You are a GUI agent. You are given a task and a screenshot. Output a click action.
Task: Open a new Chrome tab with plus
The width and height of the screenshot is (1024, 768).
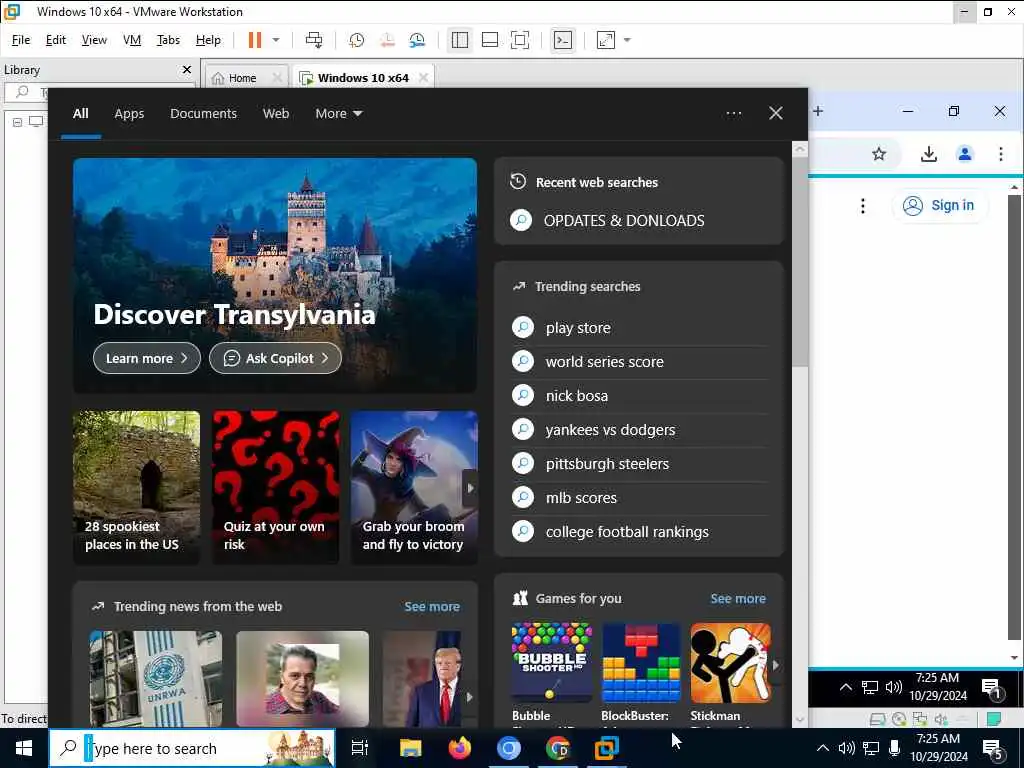(818, 112)
